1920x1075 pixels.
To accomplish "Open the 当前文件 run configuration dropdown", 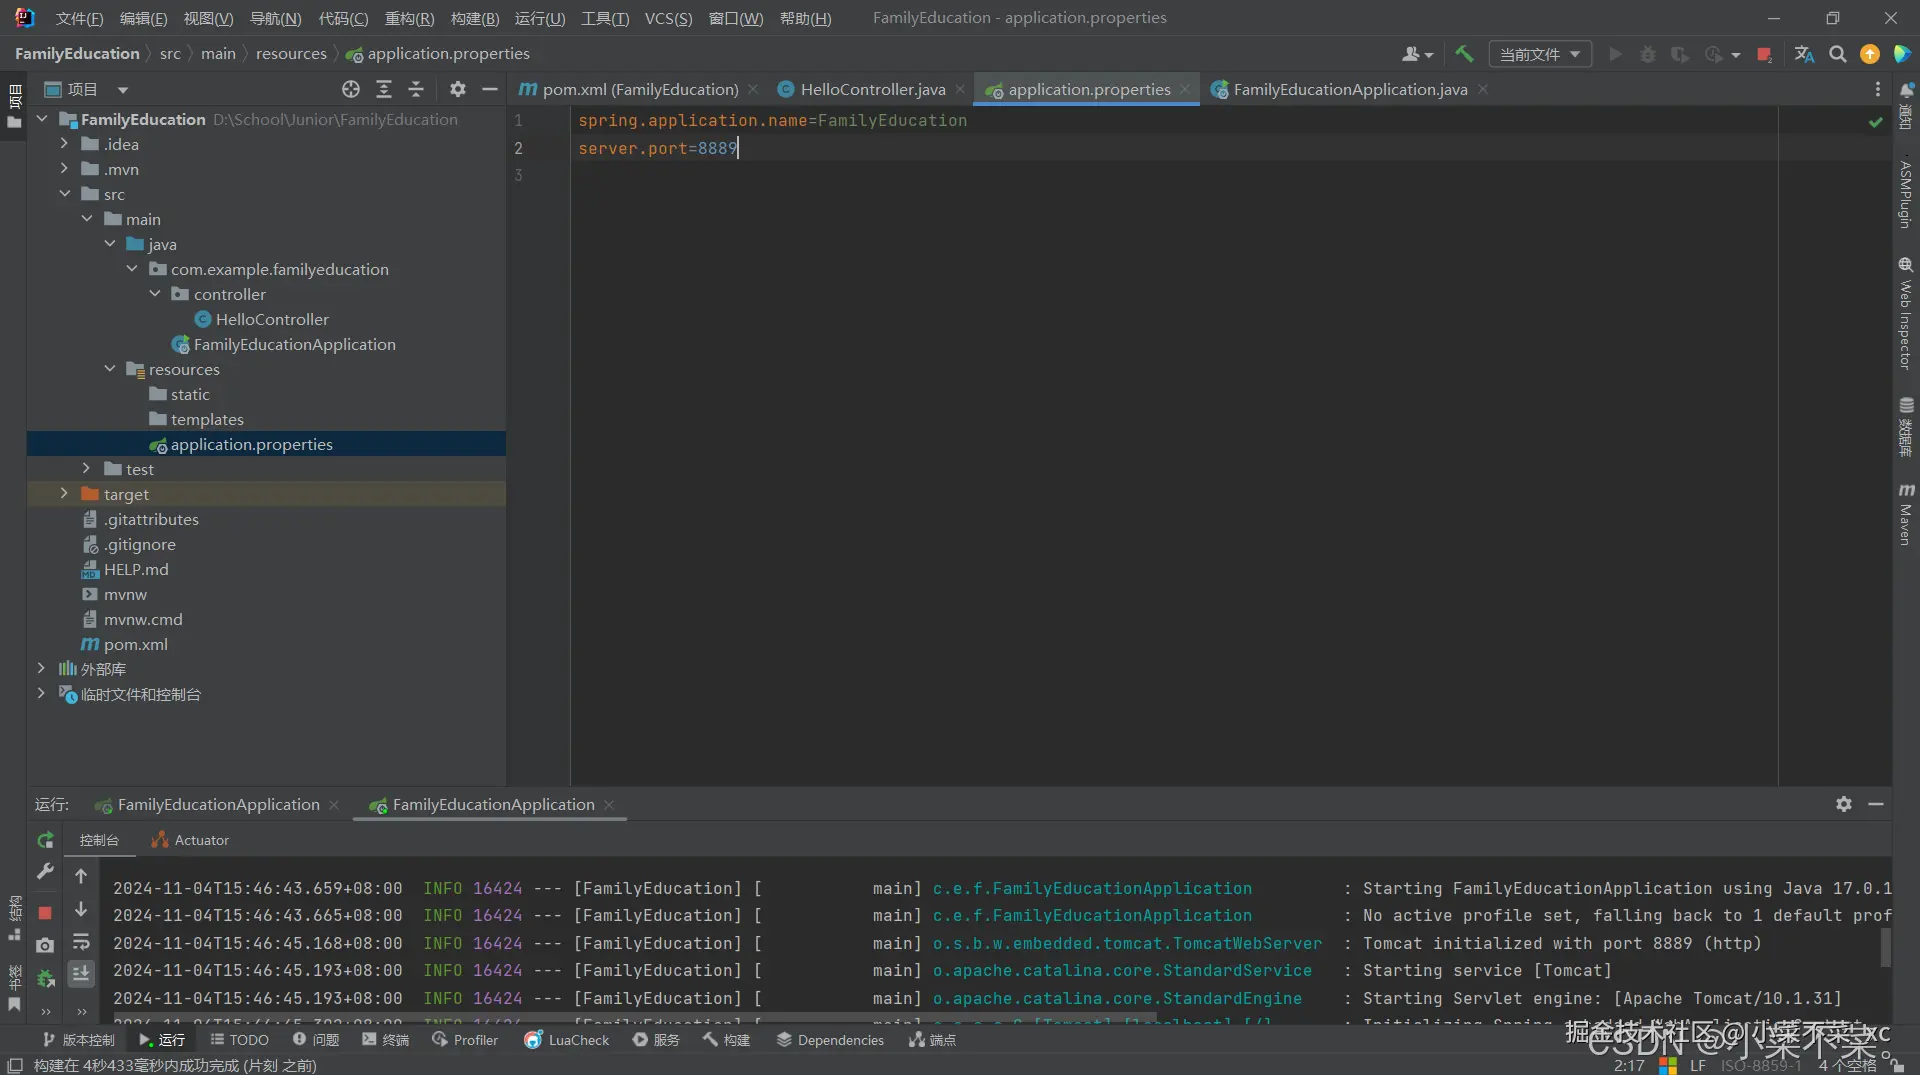I will point(1539,54).
